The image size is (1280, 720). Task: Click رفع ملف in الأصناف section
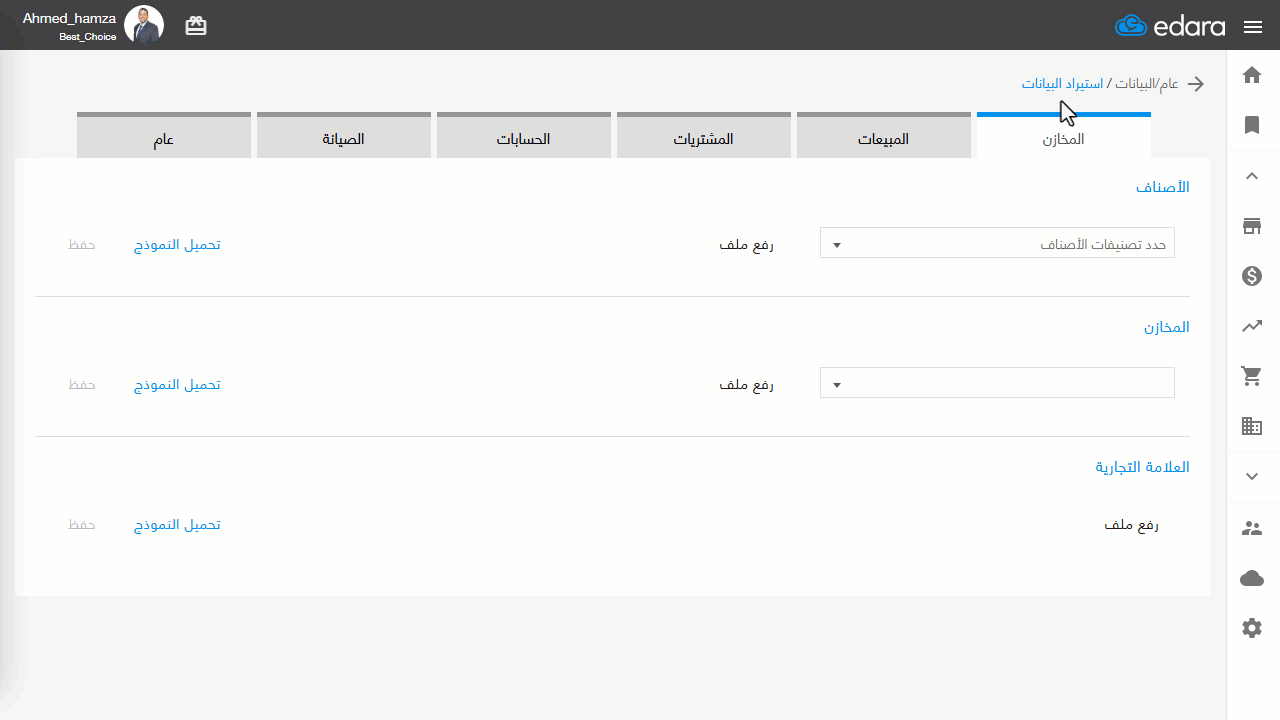747,245
